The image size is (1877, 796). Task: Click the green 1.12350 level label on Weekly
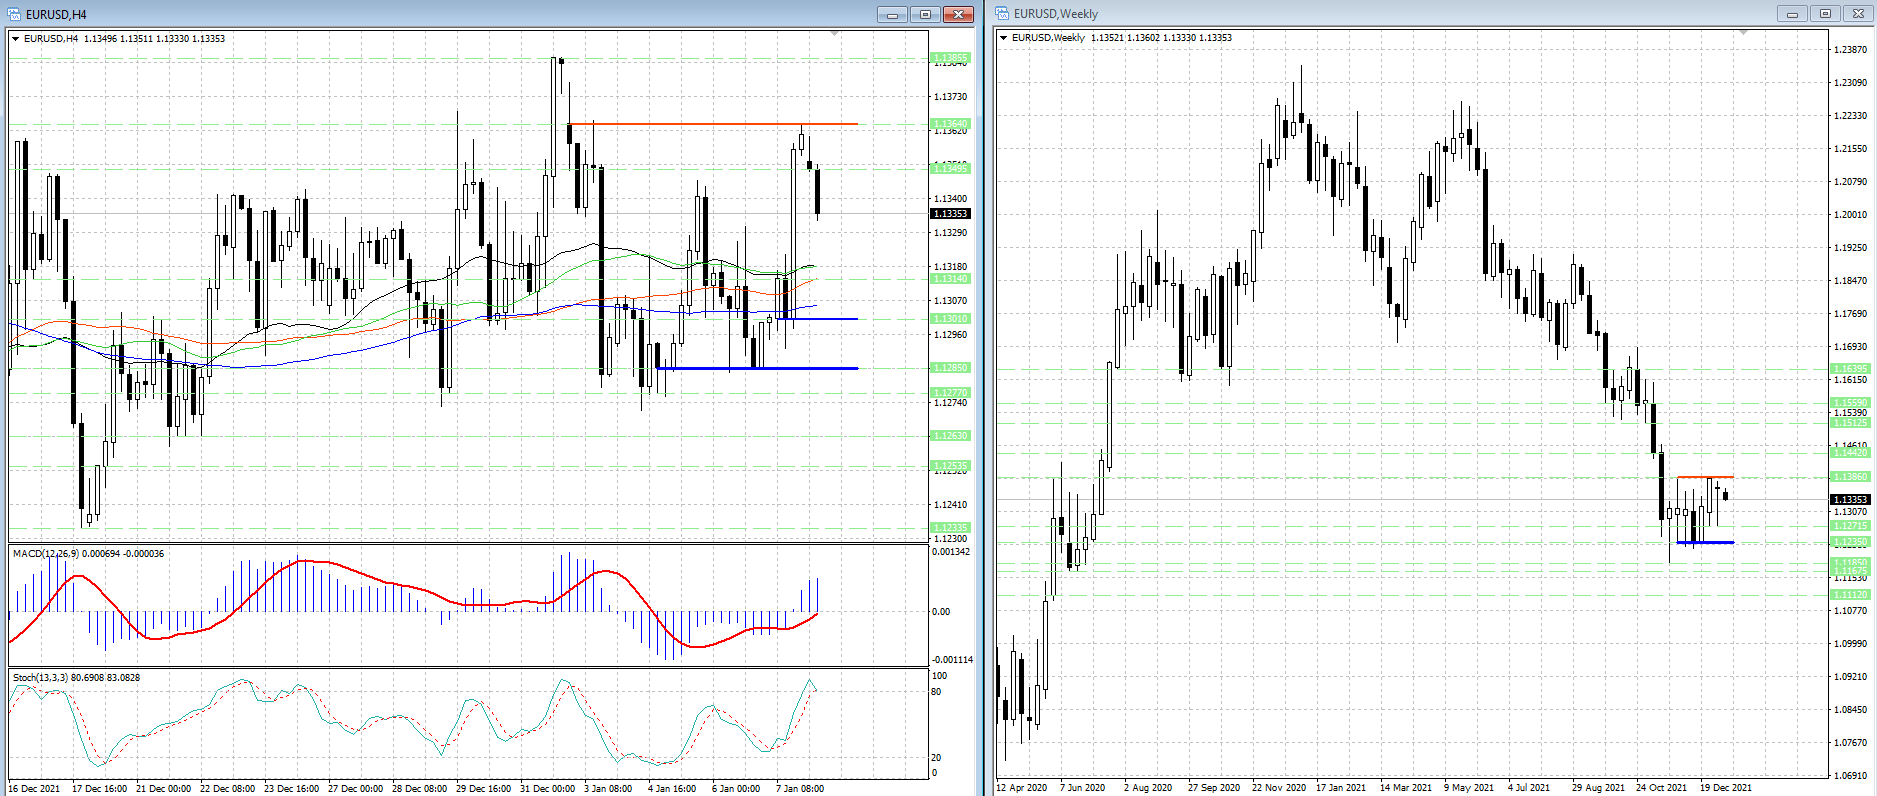click(x=1850, y=542)
